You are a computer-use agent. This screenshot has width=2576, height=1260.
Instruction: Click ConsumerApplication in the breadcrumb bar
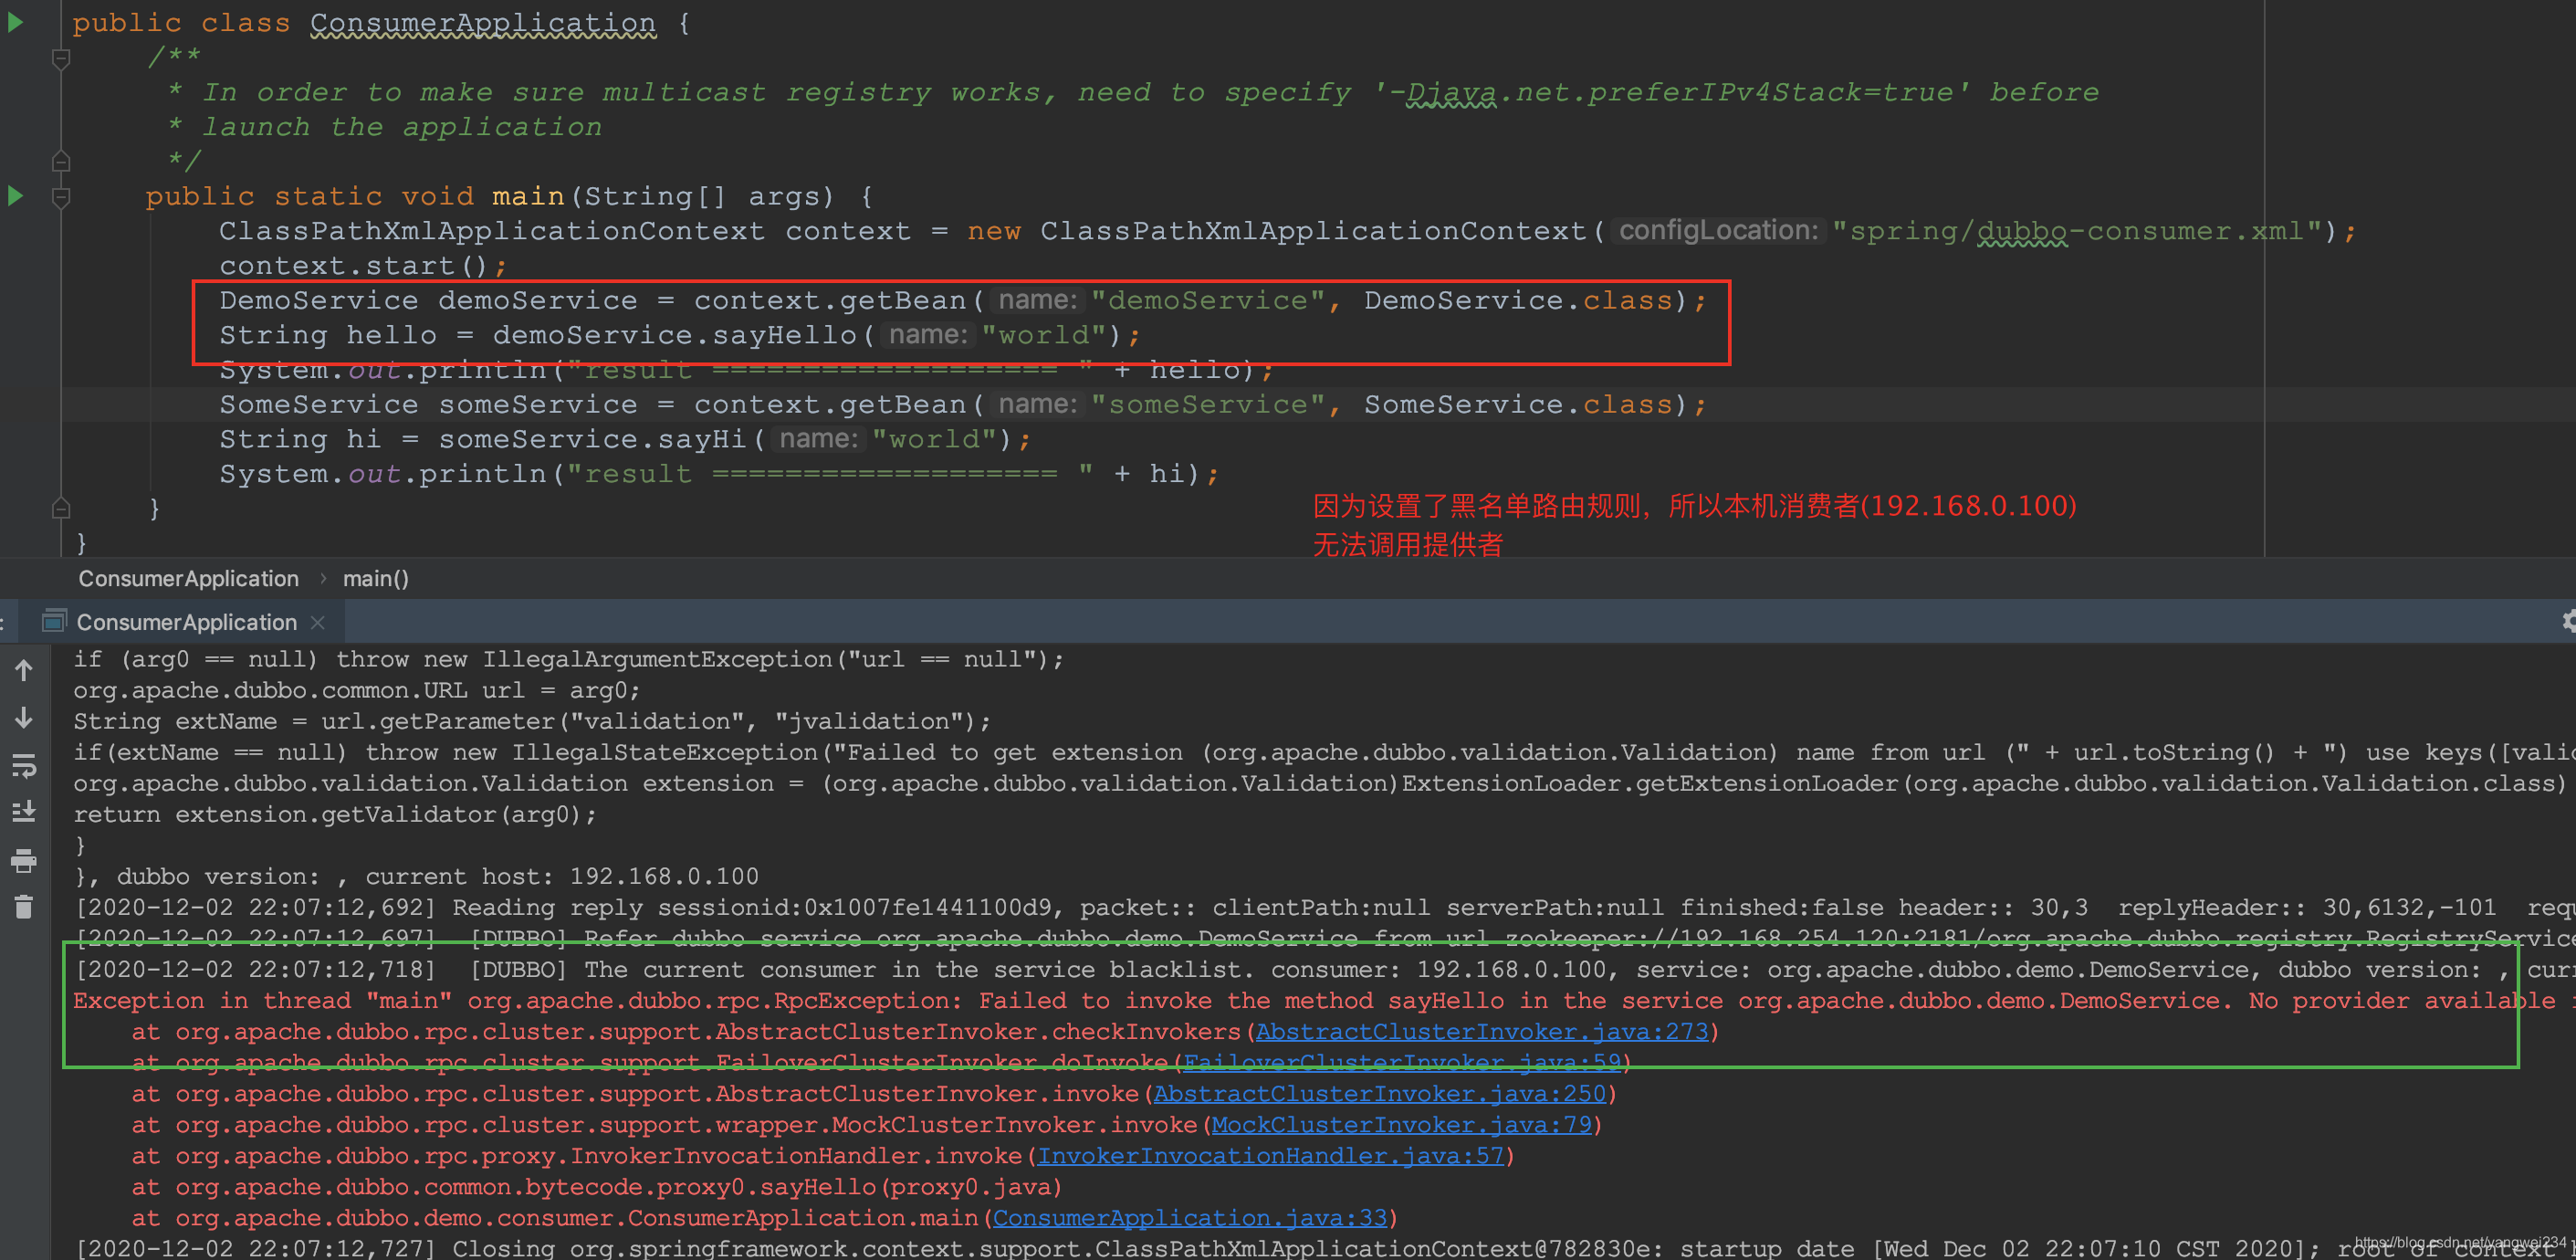point(188,578)
